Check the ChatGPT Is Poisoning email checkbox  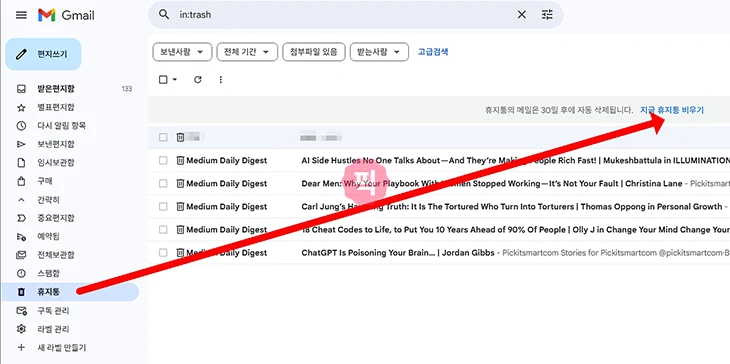[x=163, y=253]
